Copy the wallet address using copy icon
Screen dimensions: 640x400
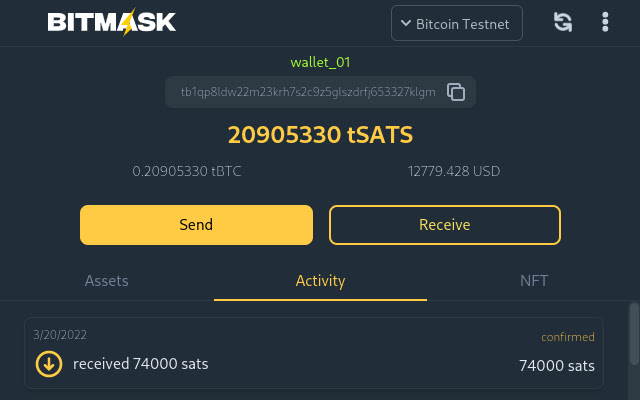(456, 92)
